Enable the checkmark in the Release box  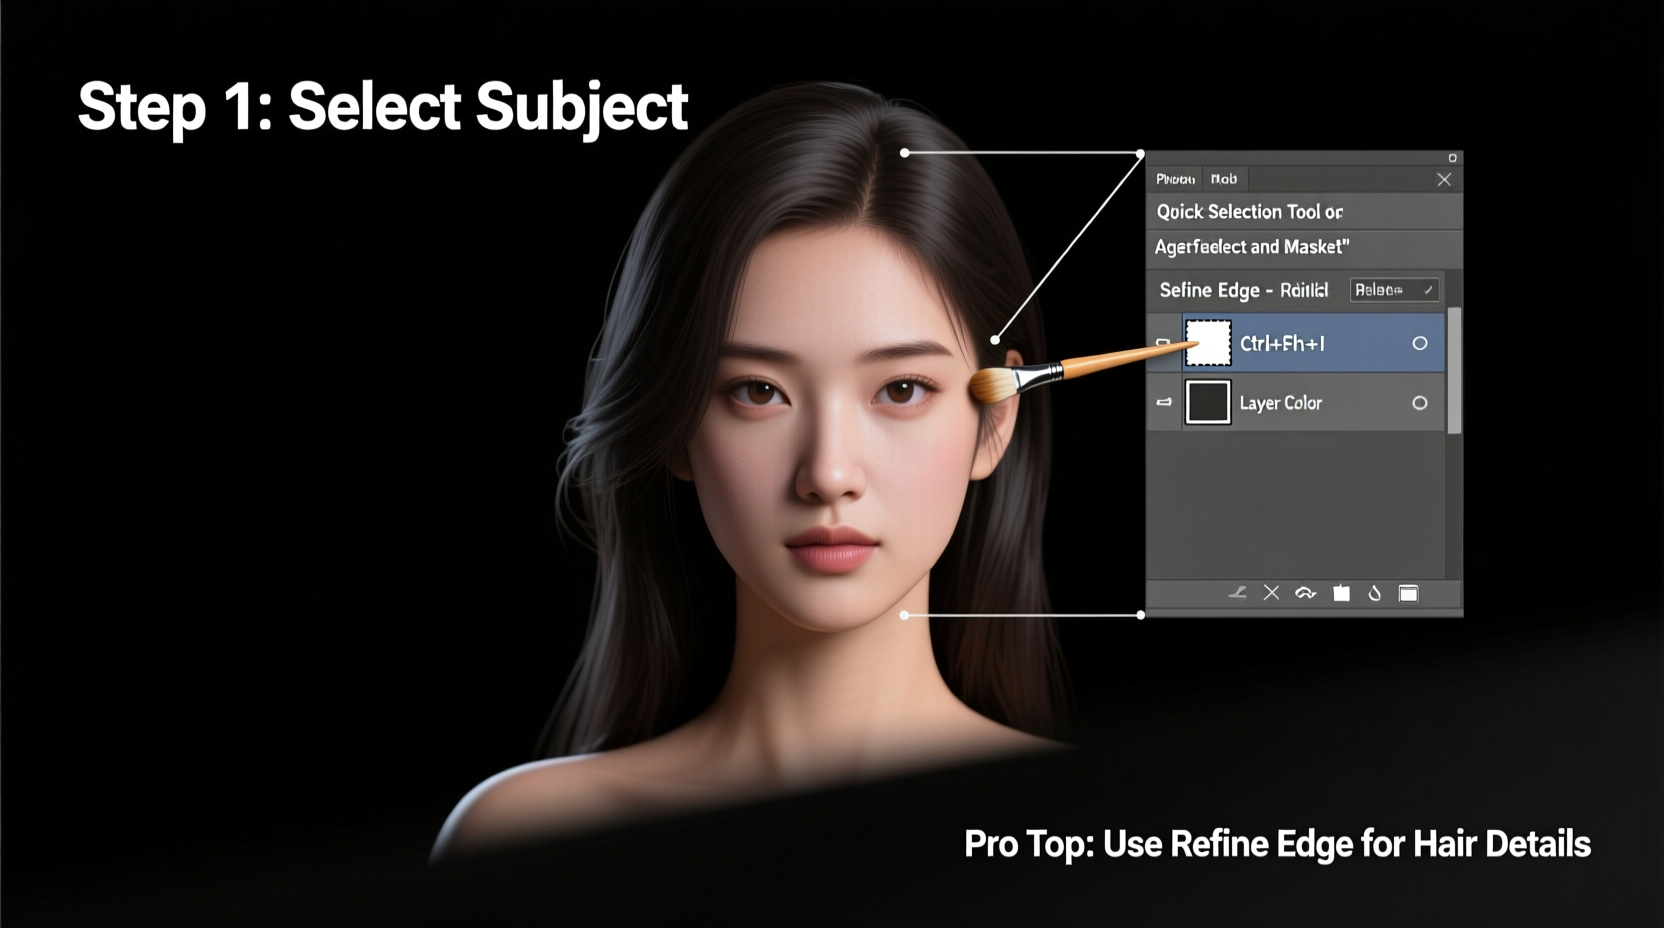pos(1427,290)
